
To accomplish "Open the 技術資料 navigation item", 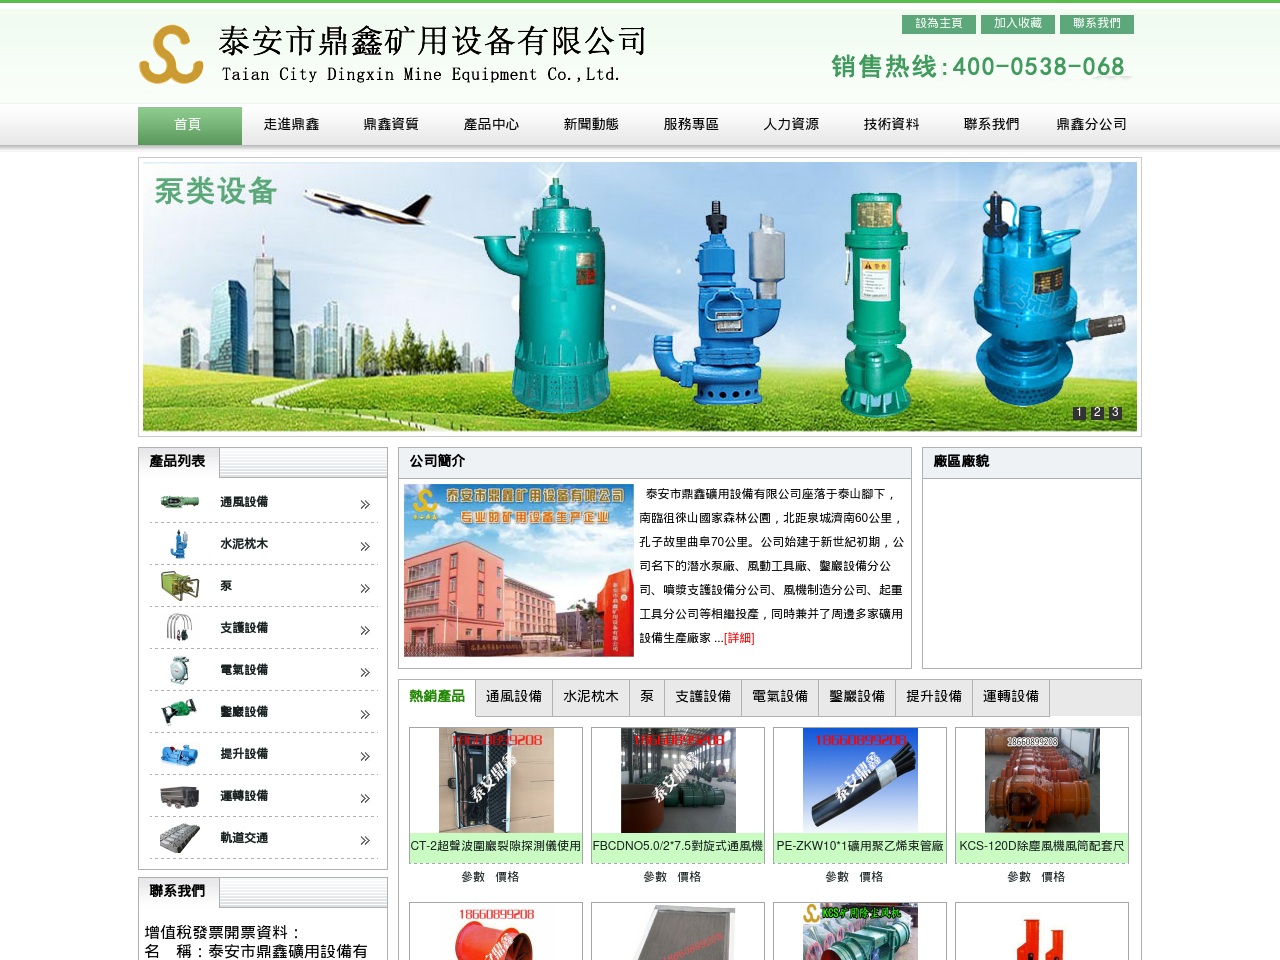I will coord(891,125).
